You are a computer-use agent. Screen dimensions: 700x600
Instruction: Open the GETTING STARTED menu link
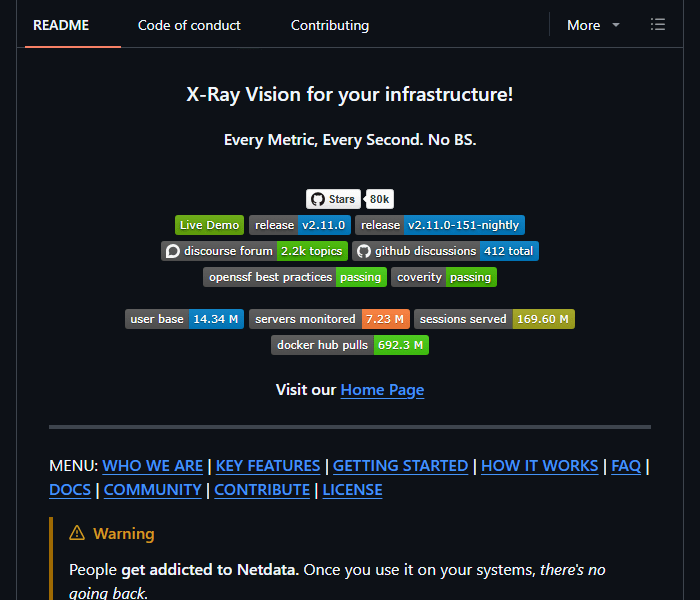(400, 466)
